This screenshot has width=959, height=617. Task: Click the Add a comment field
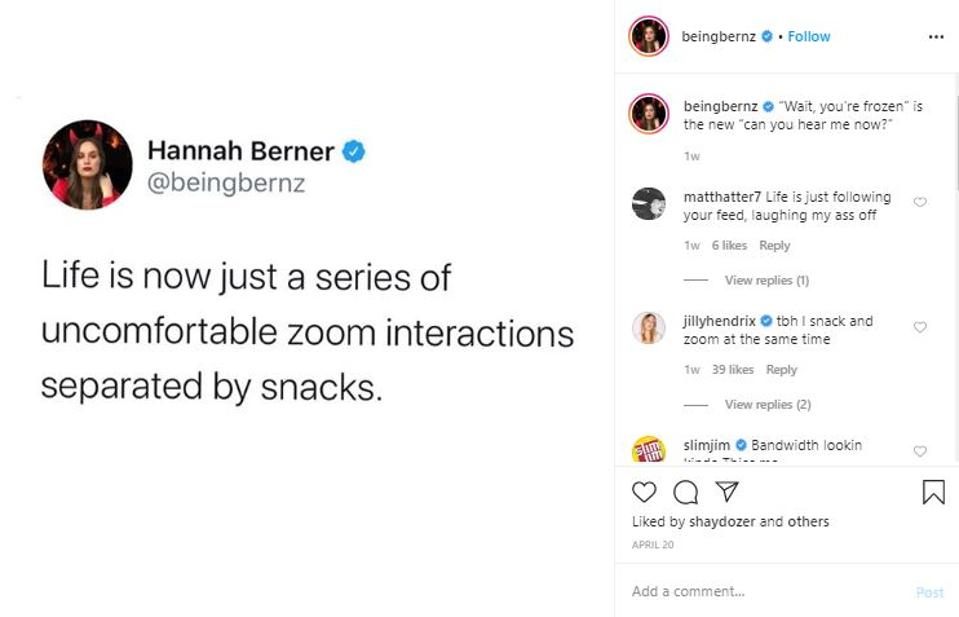pos(760,592)
